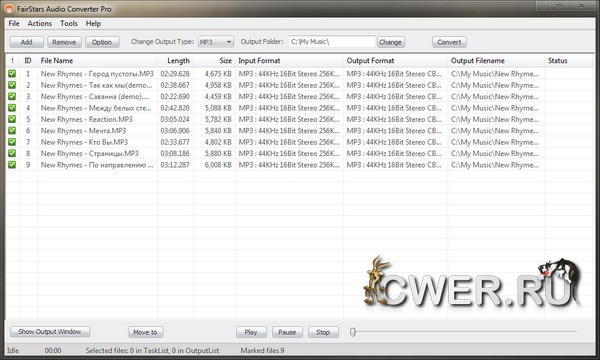Open the File menu
The height and width of the screenshot is (360, 600).
[14, 23]
